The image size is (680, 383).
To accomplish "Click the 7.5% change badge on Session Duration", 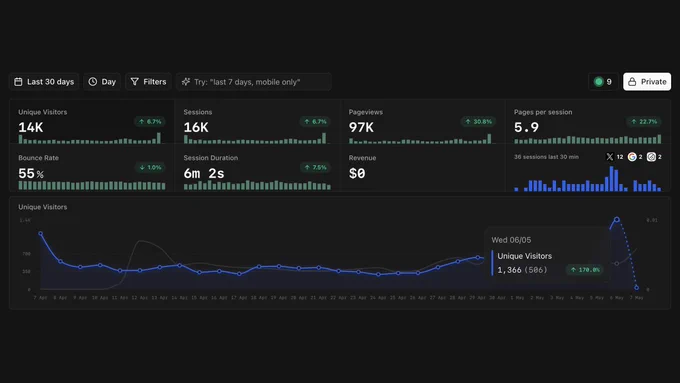I will click(x=315, y=167).
